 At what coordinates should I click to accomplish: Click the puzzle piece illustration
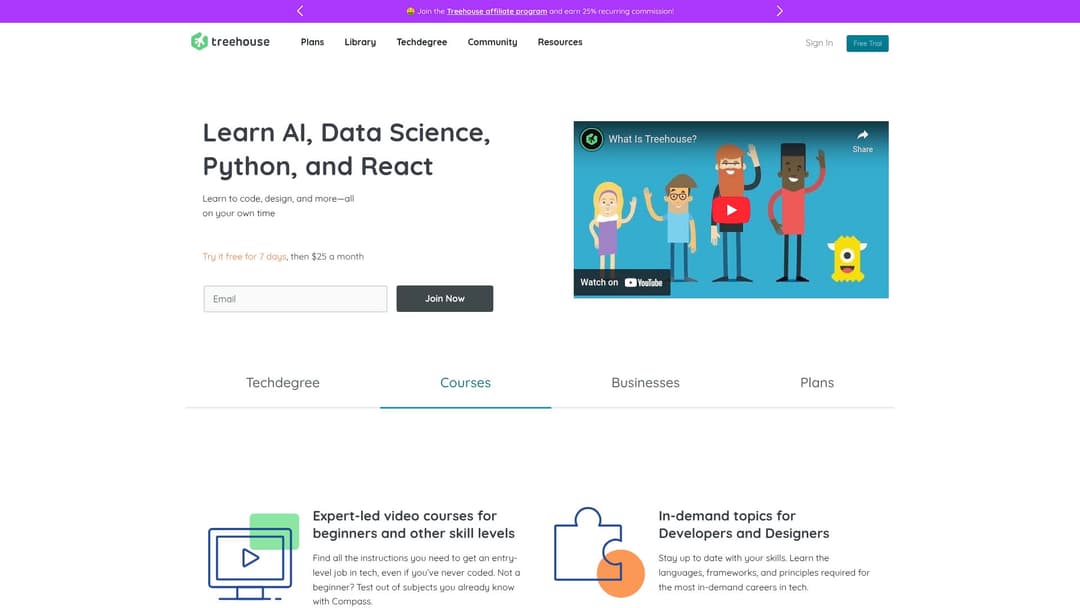[599, 552]
